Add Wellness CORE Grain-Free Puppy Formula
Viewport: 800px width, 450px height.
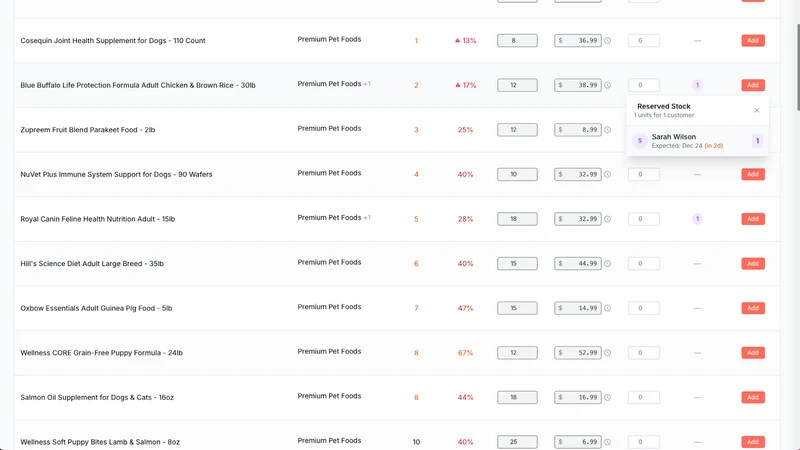coord(753,353)
